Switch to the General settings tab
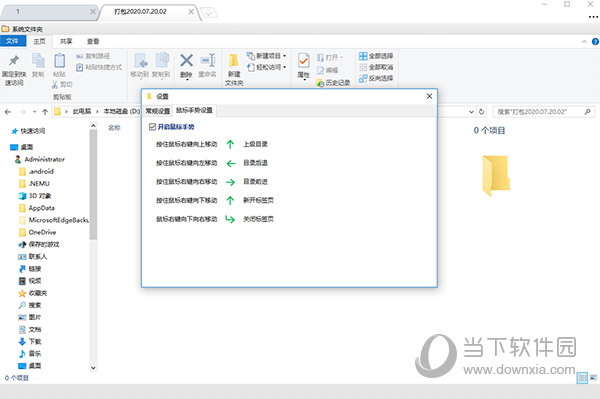Image resolution: width=600 pixels, height=399 pixels. (158, 111)
